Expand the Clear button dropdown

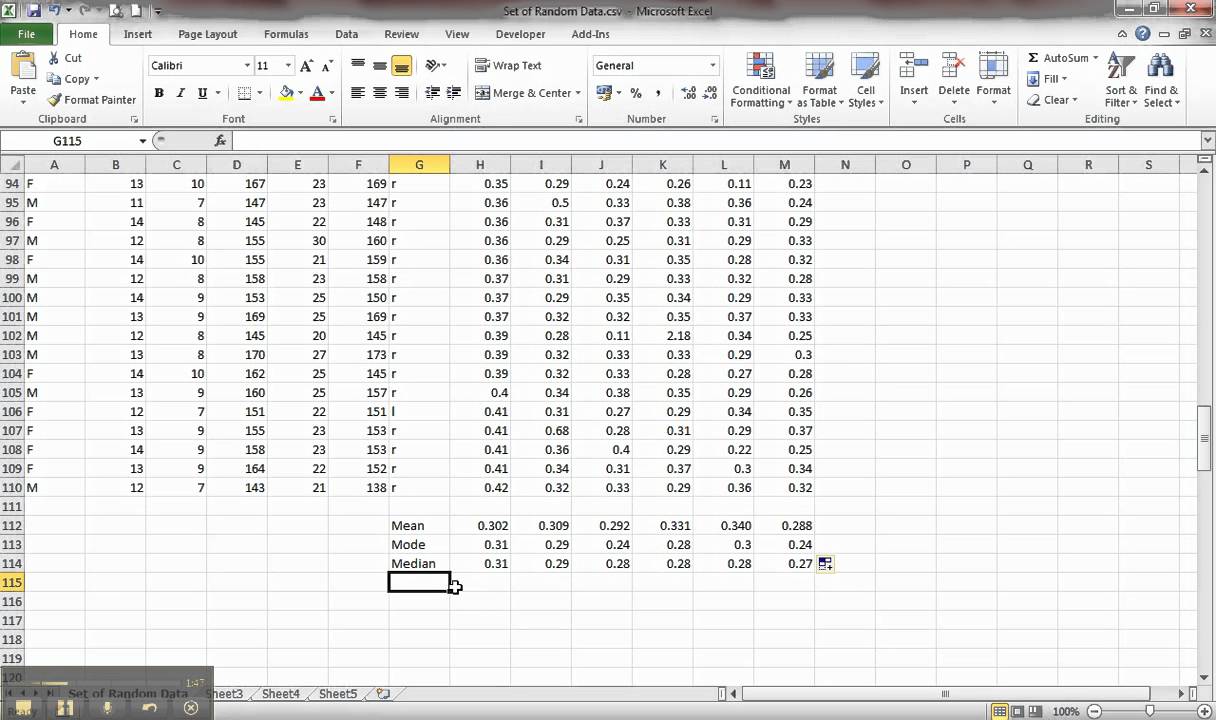[x=1074, y=100]
